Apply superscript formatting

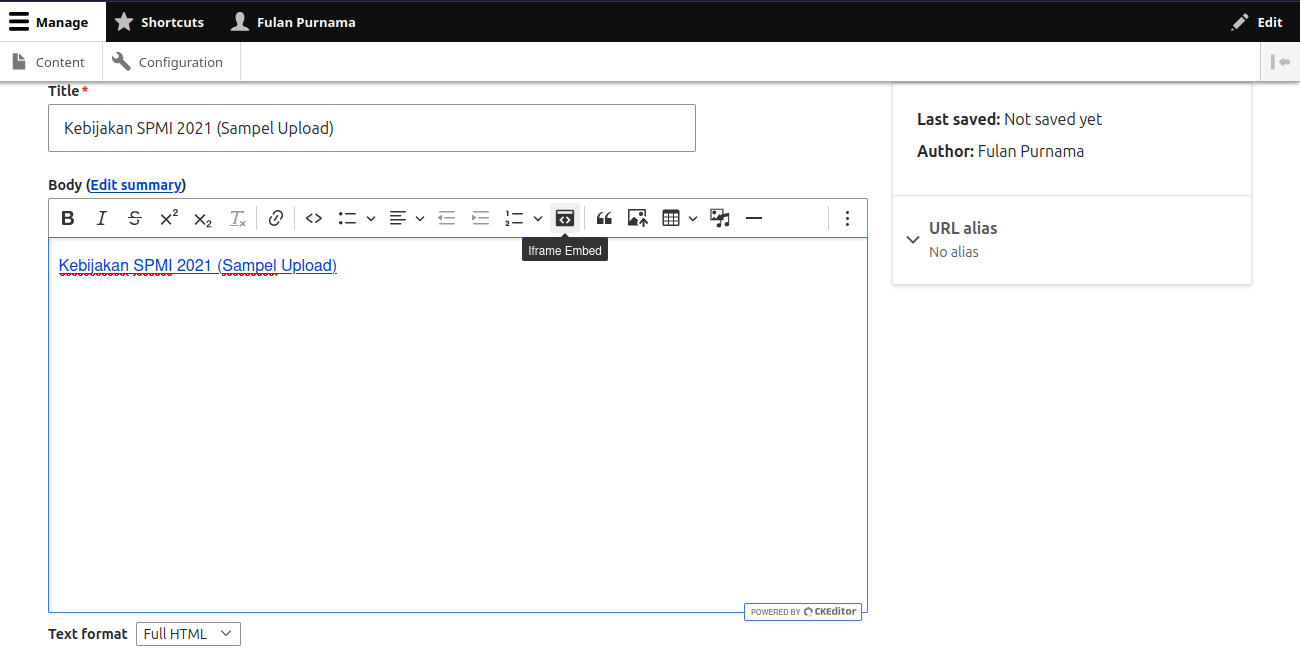click(x=169, y=218)
